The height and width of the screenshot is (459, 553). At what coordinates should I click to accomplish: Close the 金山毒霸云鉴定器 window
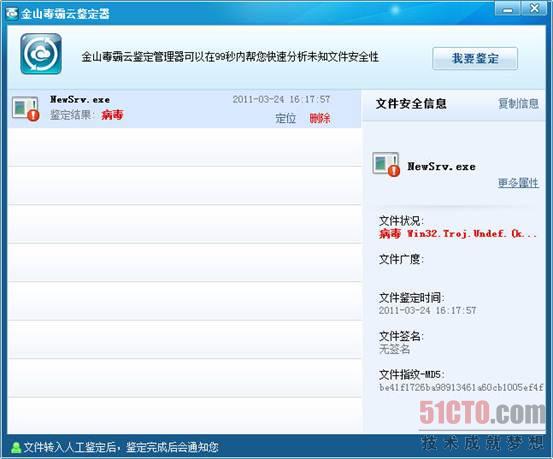[x=534, y=8]
